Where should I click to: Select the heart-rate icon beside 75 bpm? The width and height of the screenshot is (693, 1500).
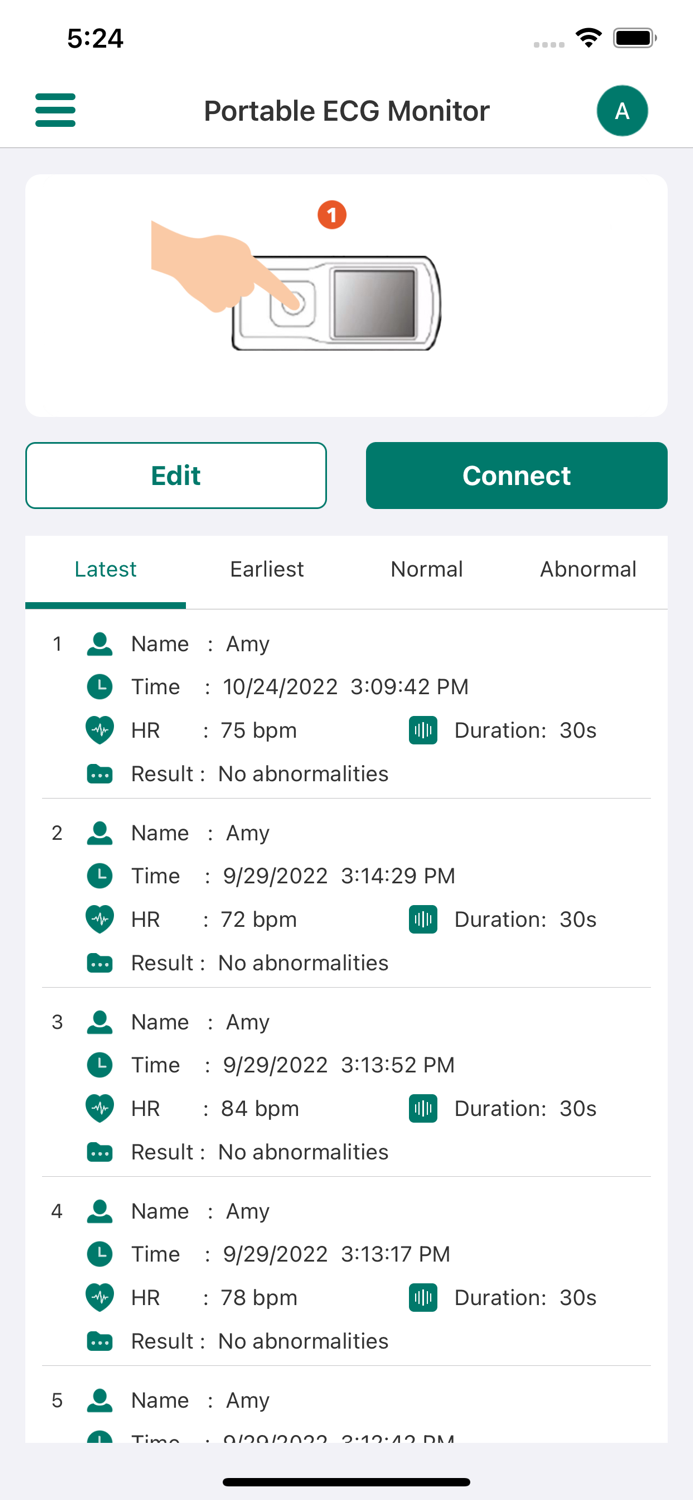(x=99, y=730)
